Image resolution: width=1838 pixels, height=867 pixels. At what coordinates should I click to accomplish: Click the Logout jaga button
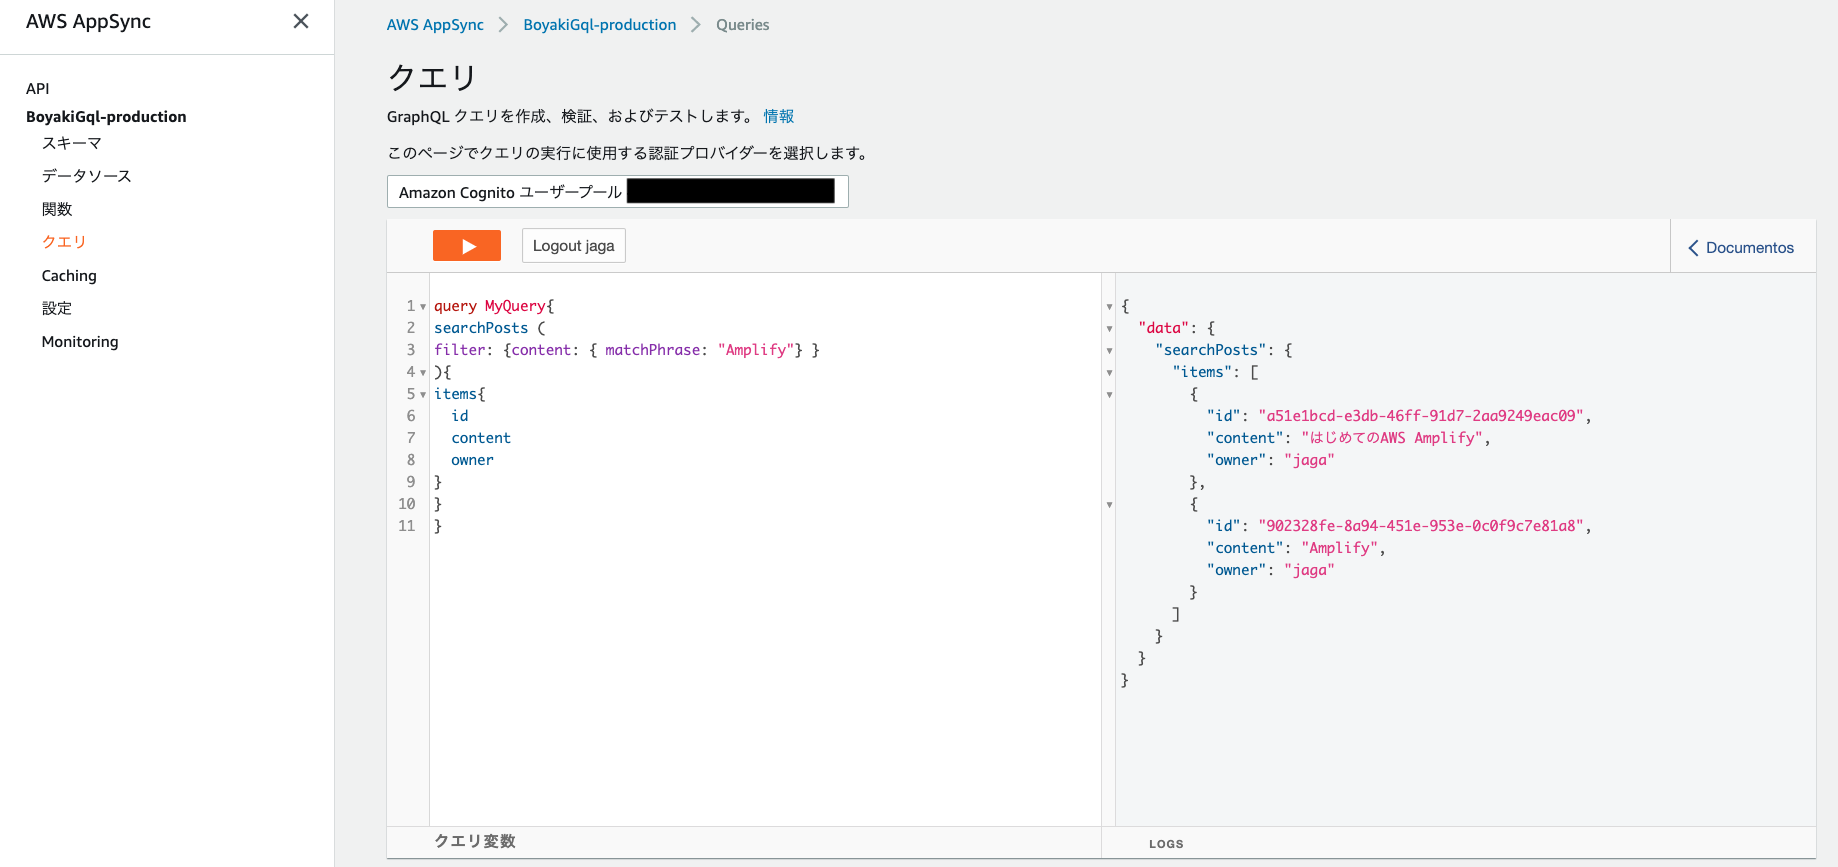coord(573,246)
